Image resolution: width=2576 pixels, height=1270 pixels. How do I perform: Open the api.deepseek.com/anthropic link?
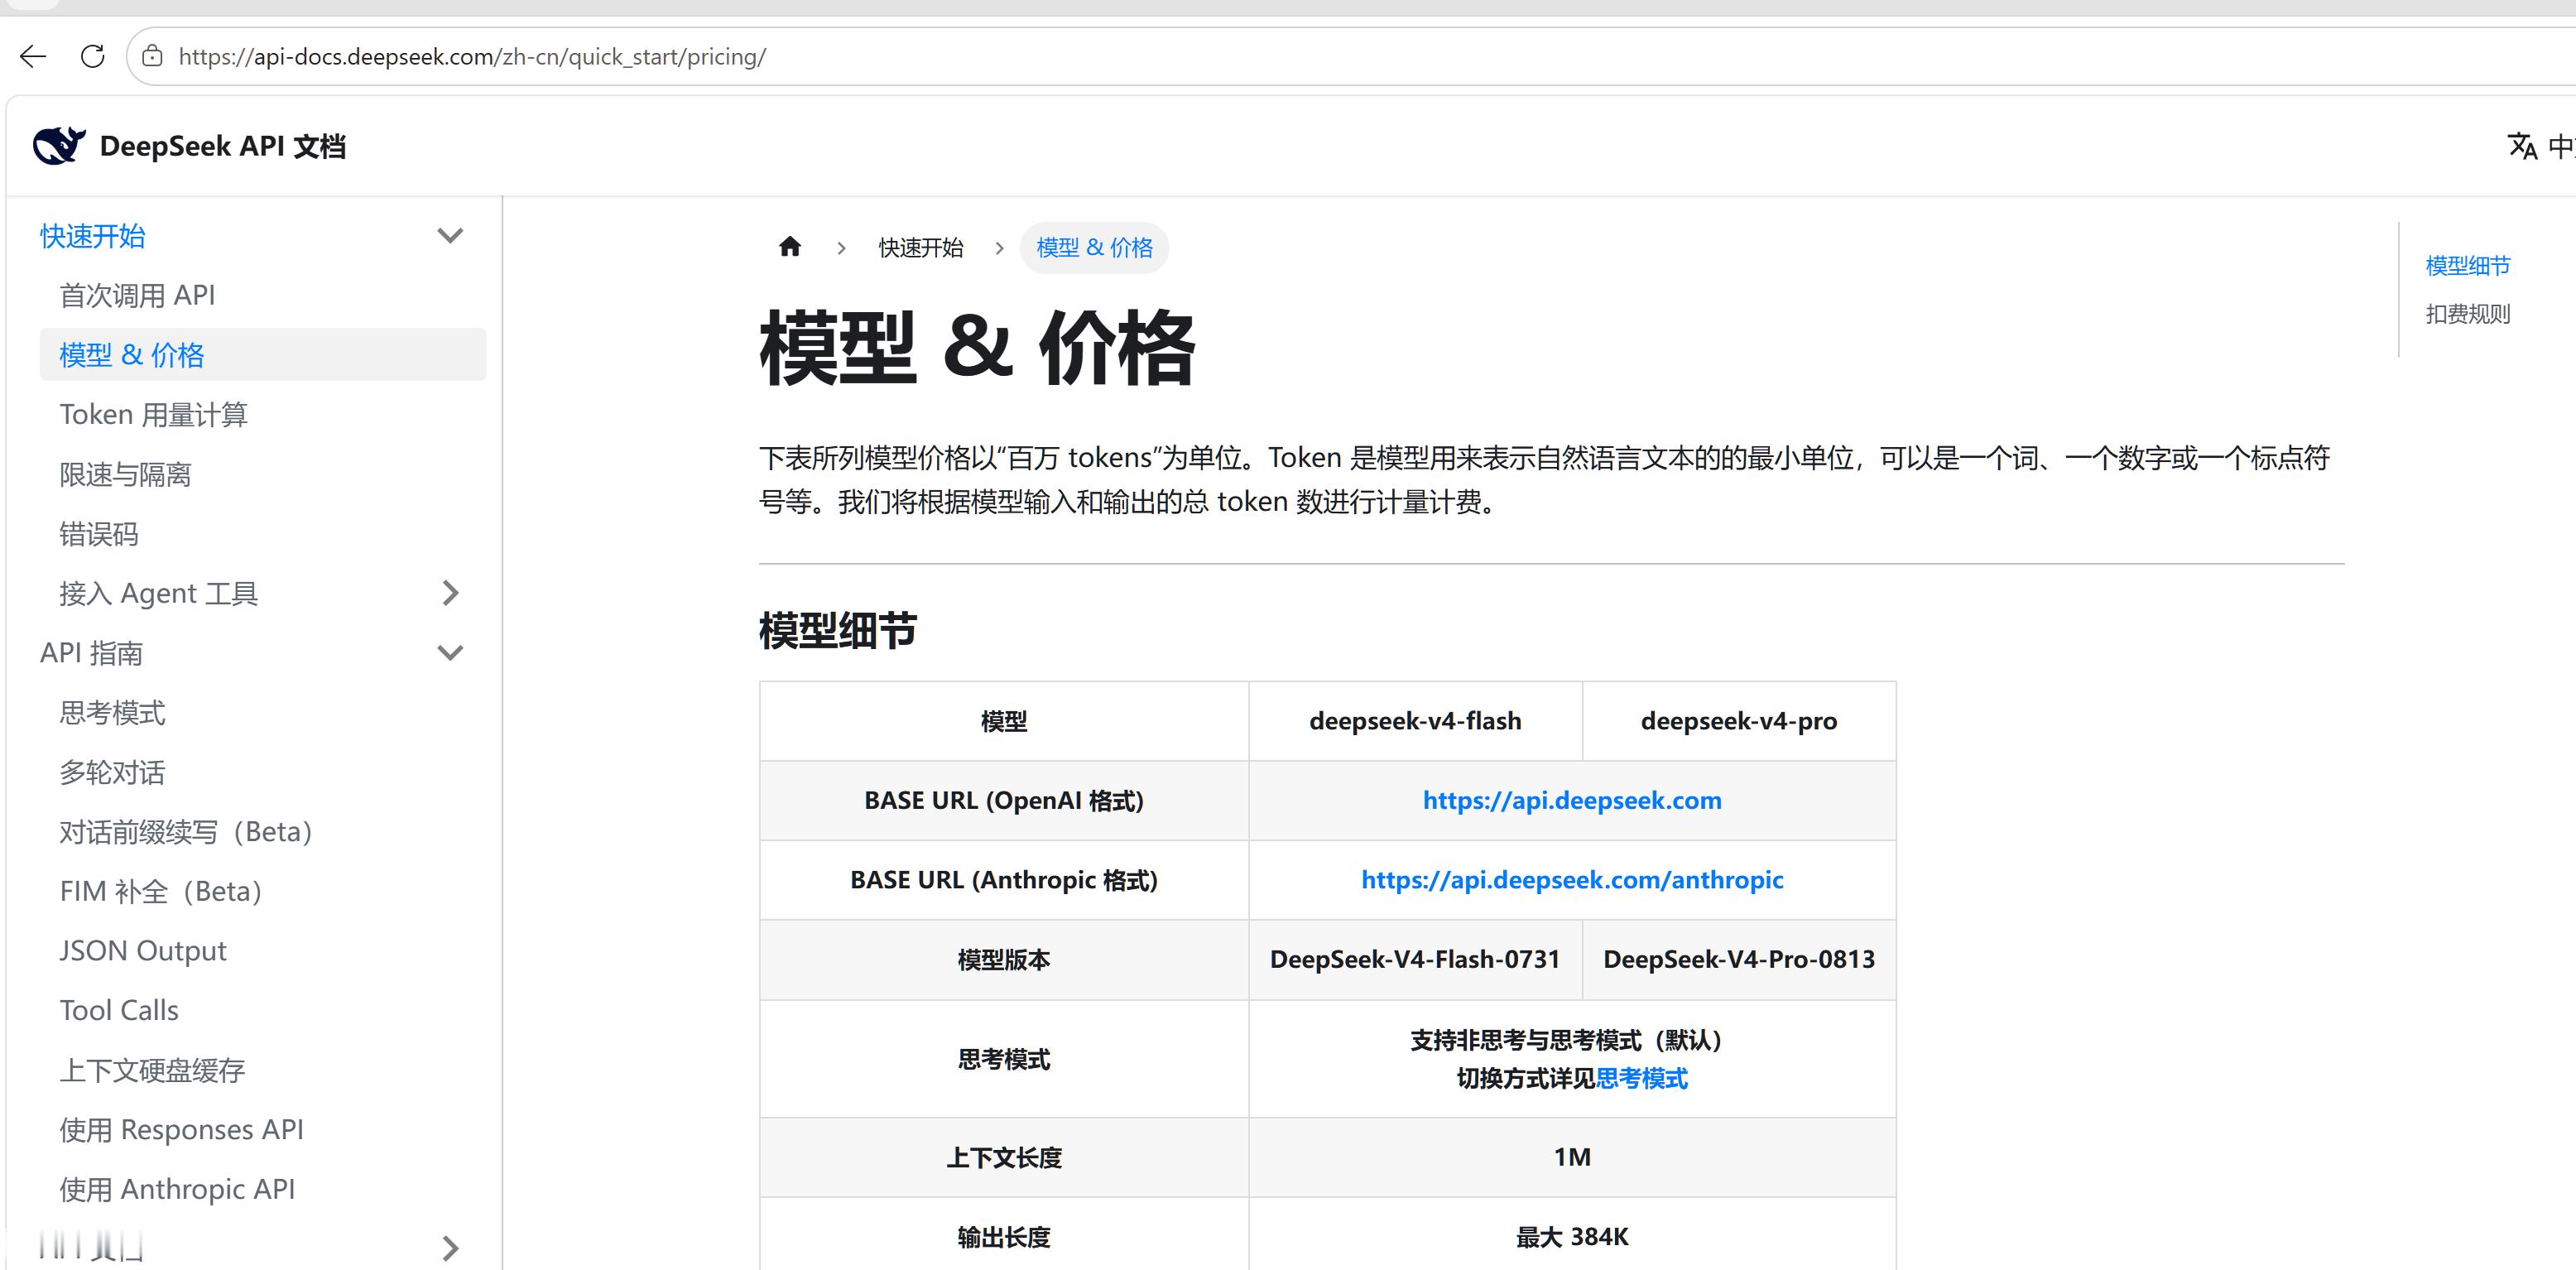point(1572,880)
